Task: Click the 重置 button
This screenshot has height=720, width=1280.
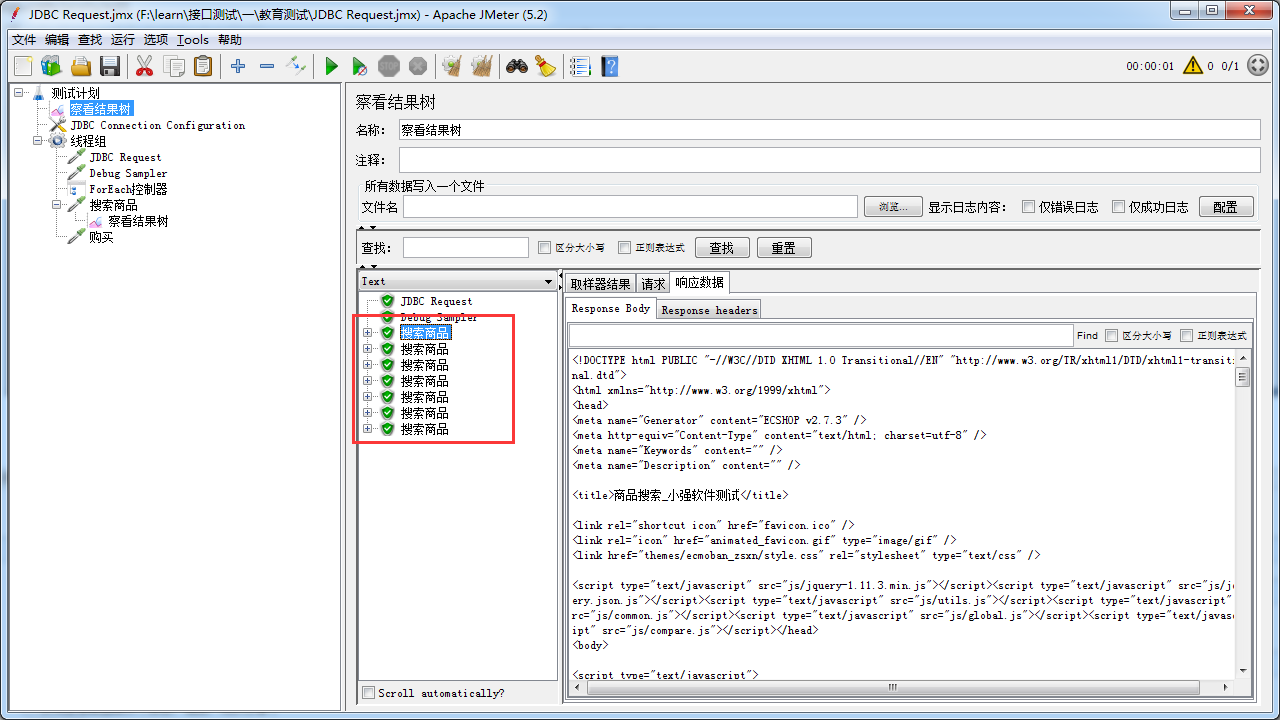Action: [785, 248]
